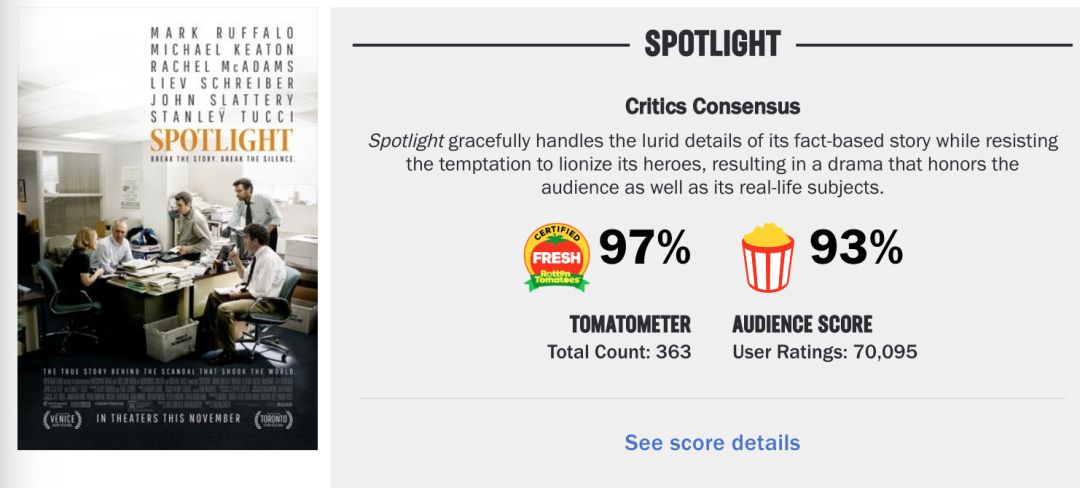Click User Ratings: 70,095 text
Image resolution: width=1080 pixels, height=488 pixels.
pyautogui.click(x=825, y=352)
